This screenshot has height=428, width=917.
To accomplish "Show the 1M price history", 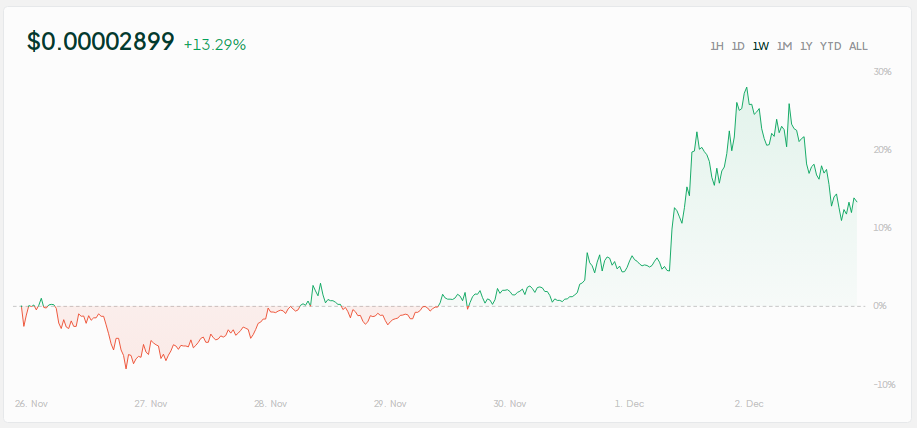I will point(784,46).
